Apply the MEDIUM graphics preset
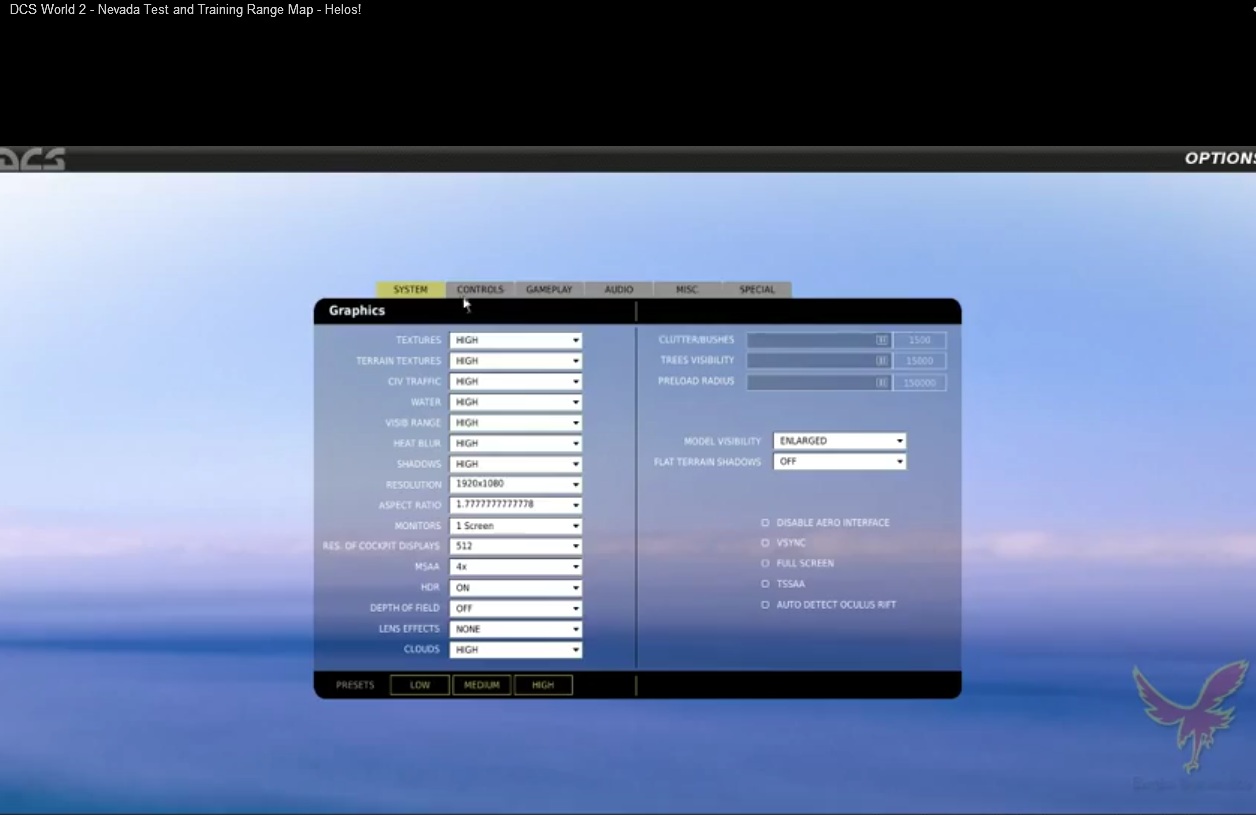The width and height of the screenshot is (1256, 815). tap(482, 685)
